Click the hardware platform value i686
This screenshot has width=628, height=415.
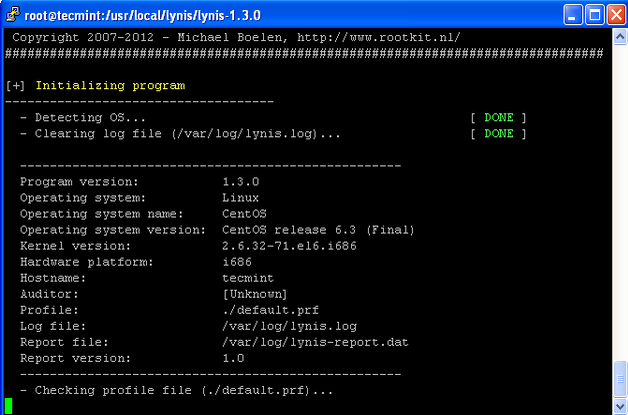click(237, 262)
